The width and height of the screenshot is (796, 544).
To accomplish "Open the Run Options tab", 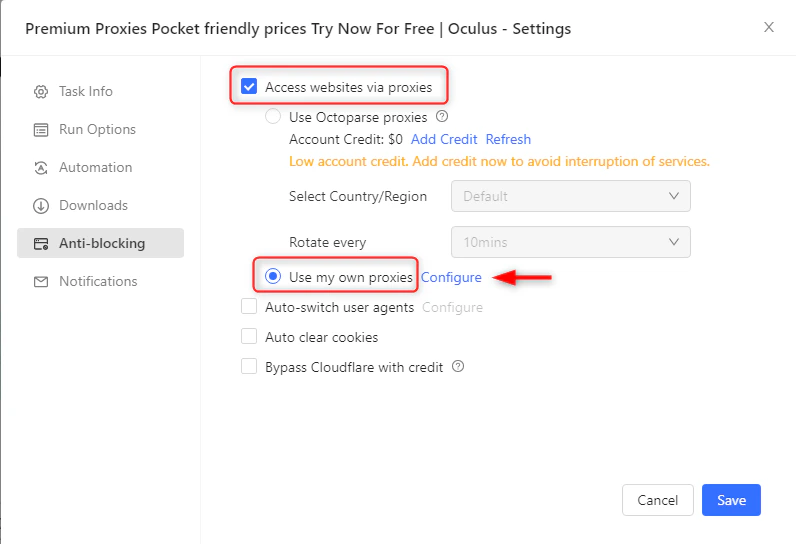I will [97, 130].
